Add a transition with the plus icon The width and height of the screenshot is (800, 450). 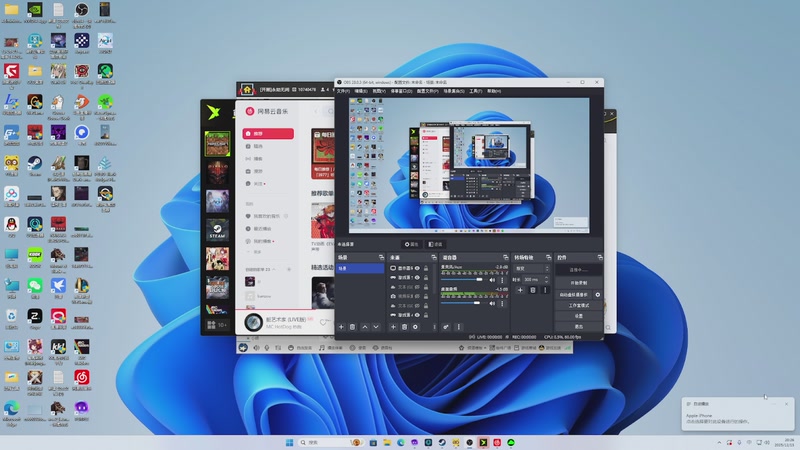coord(520,290)
